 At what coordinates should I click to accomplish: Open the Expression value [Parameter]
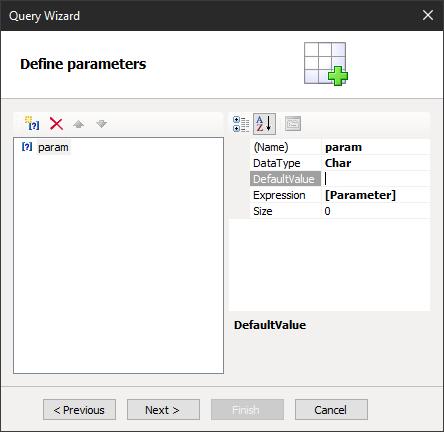(376, 195)
